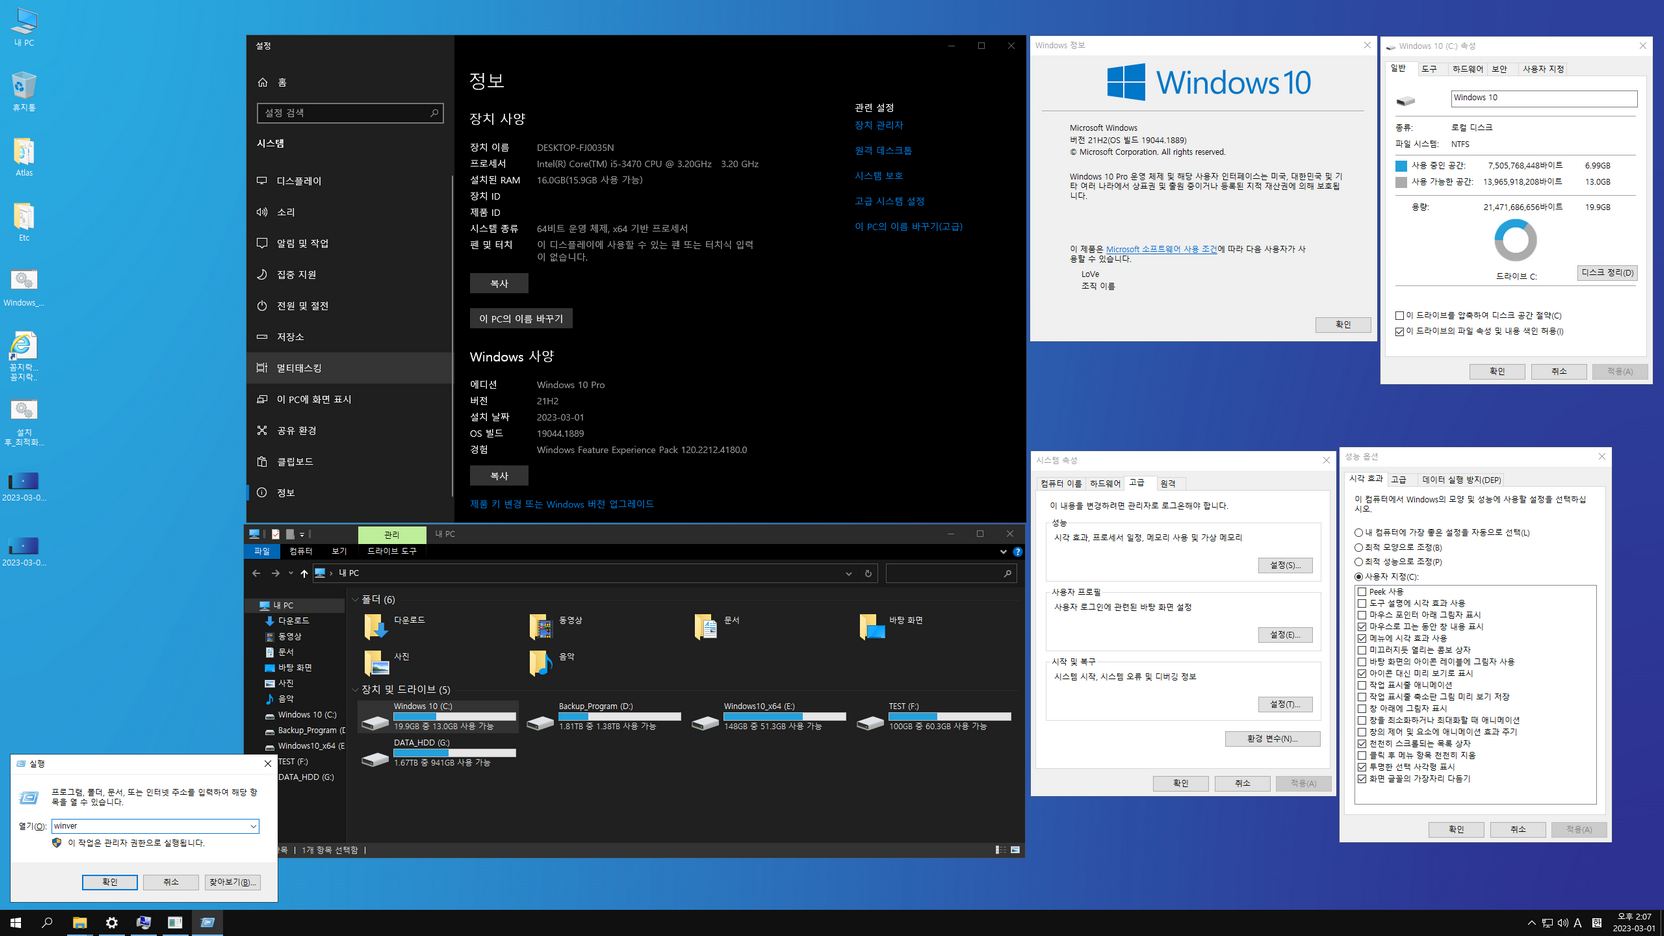Open 장치 관리자 link
The width and height of the screenshot is (1664, 936).
[x=879, y=125]
